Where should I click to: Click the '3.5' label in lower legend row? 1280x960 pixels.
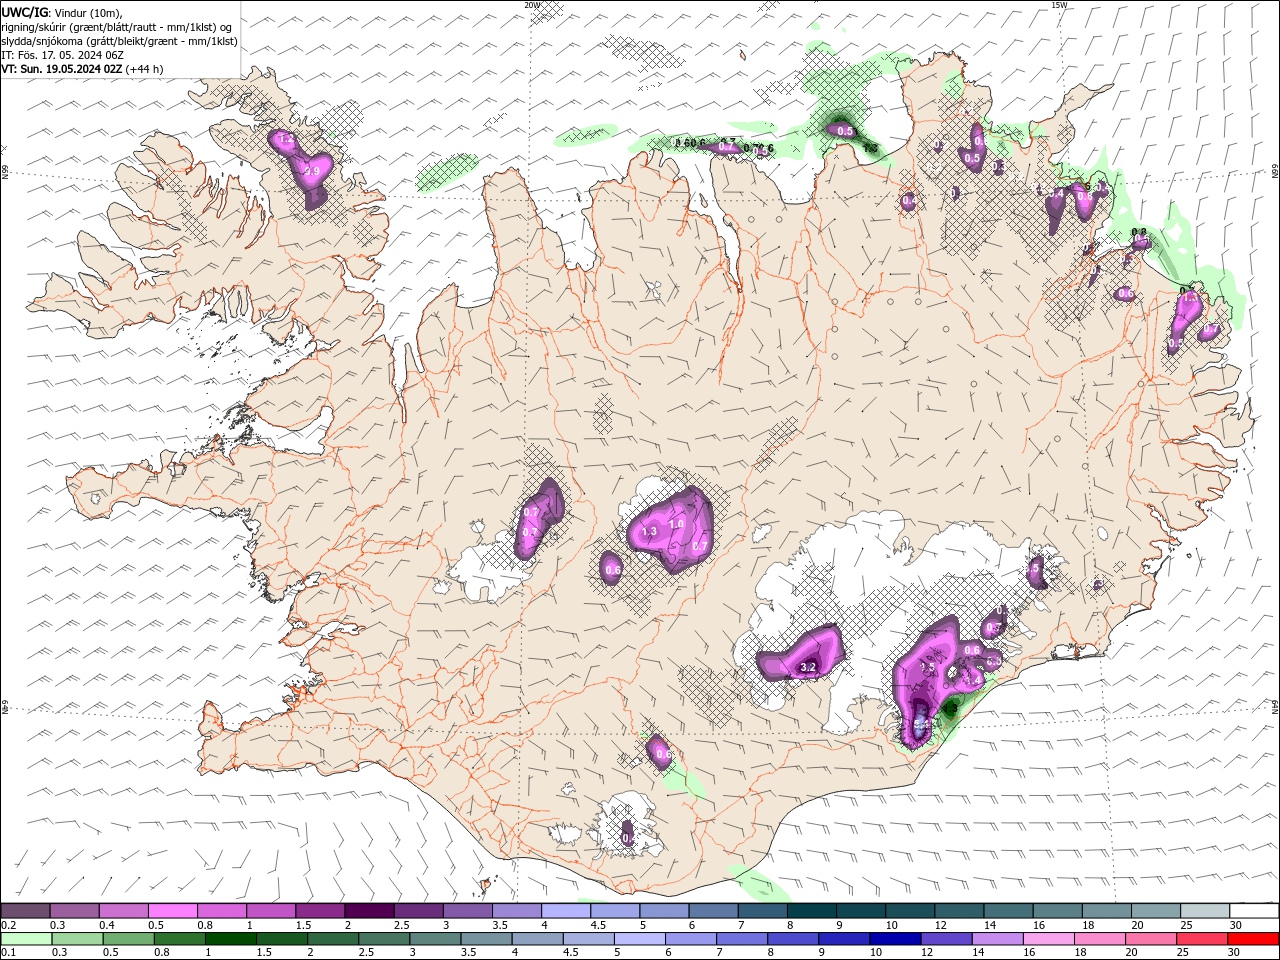point(468,952)
